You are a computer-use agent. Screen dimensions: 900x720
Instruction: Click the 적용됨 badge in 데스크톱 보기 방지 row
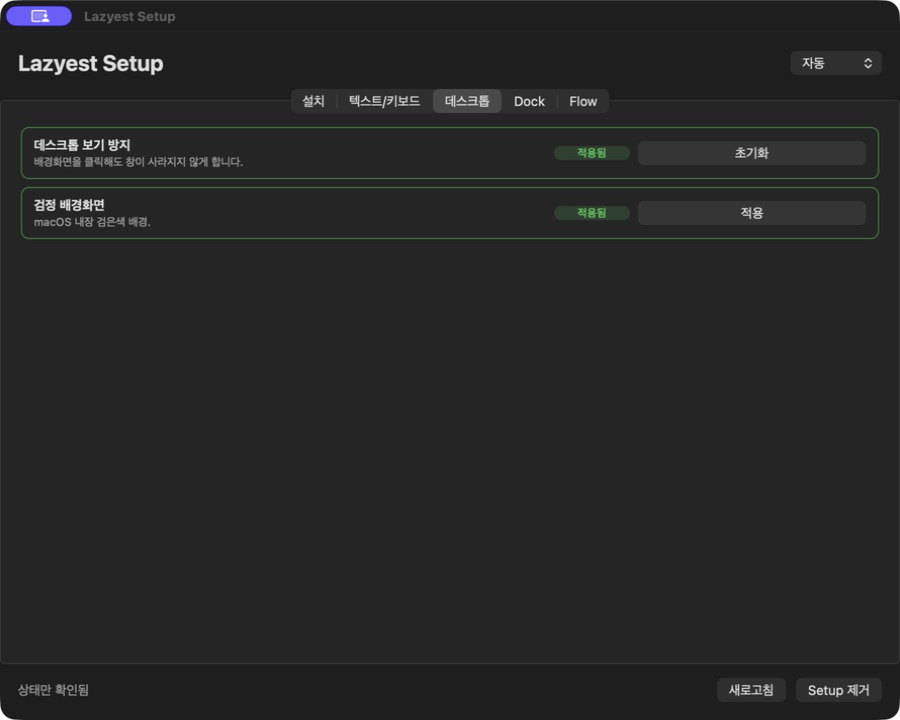[x=591, y=153]
